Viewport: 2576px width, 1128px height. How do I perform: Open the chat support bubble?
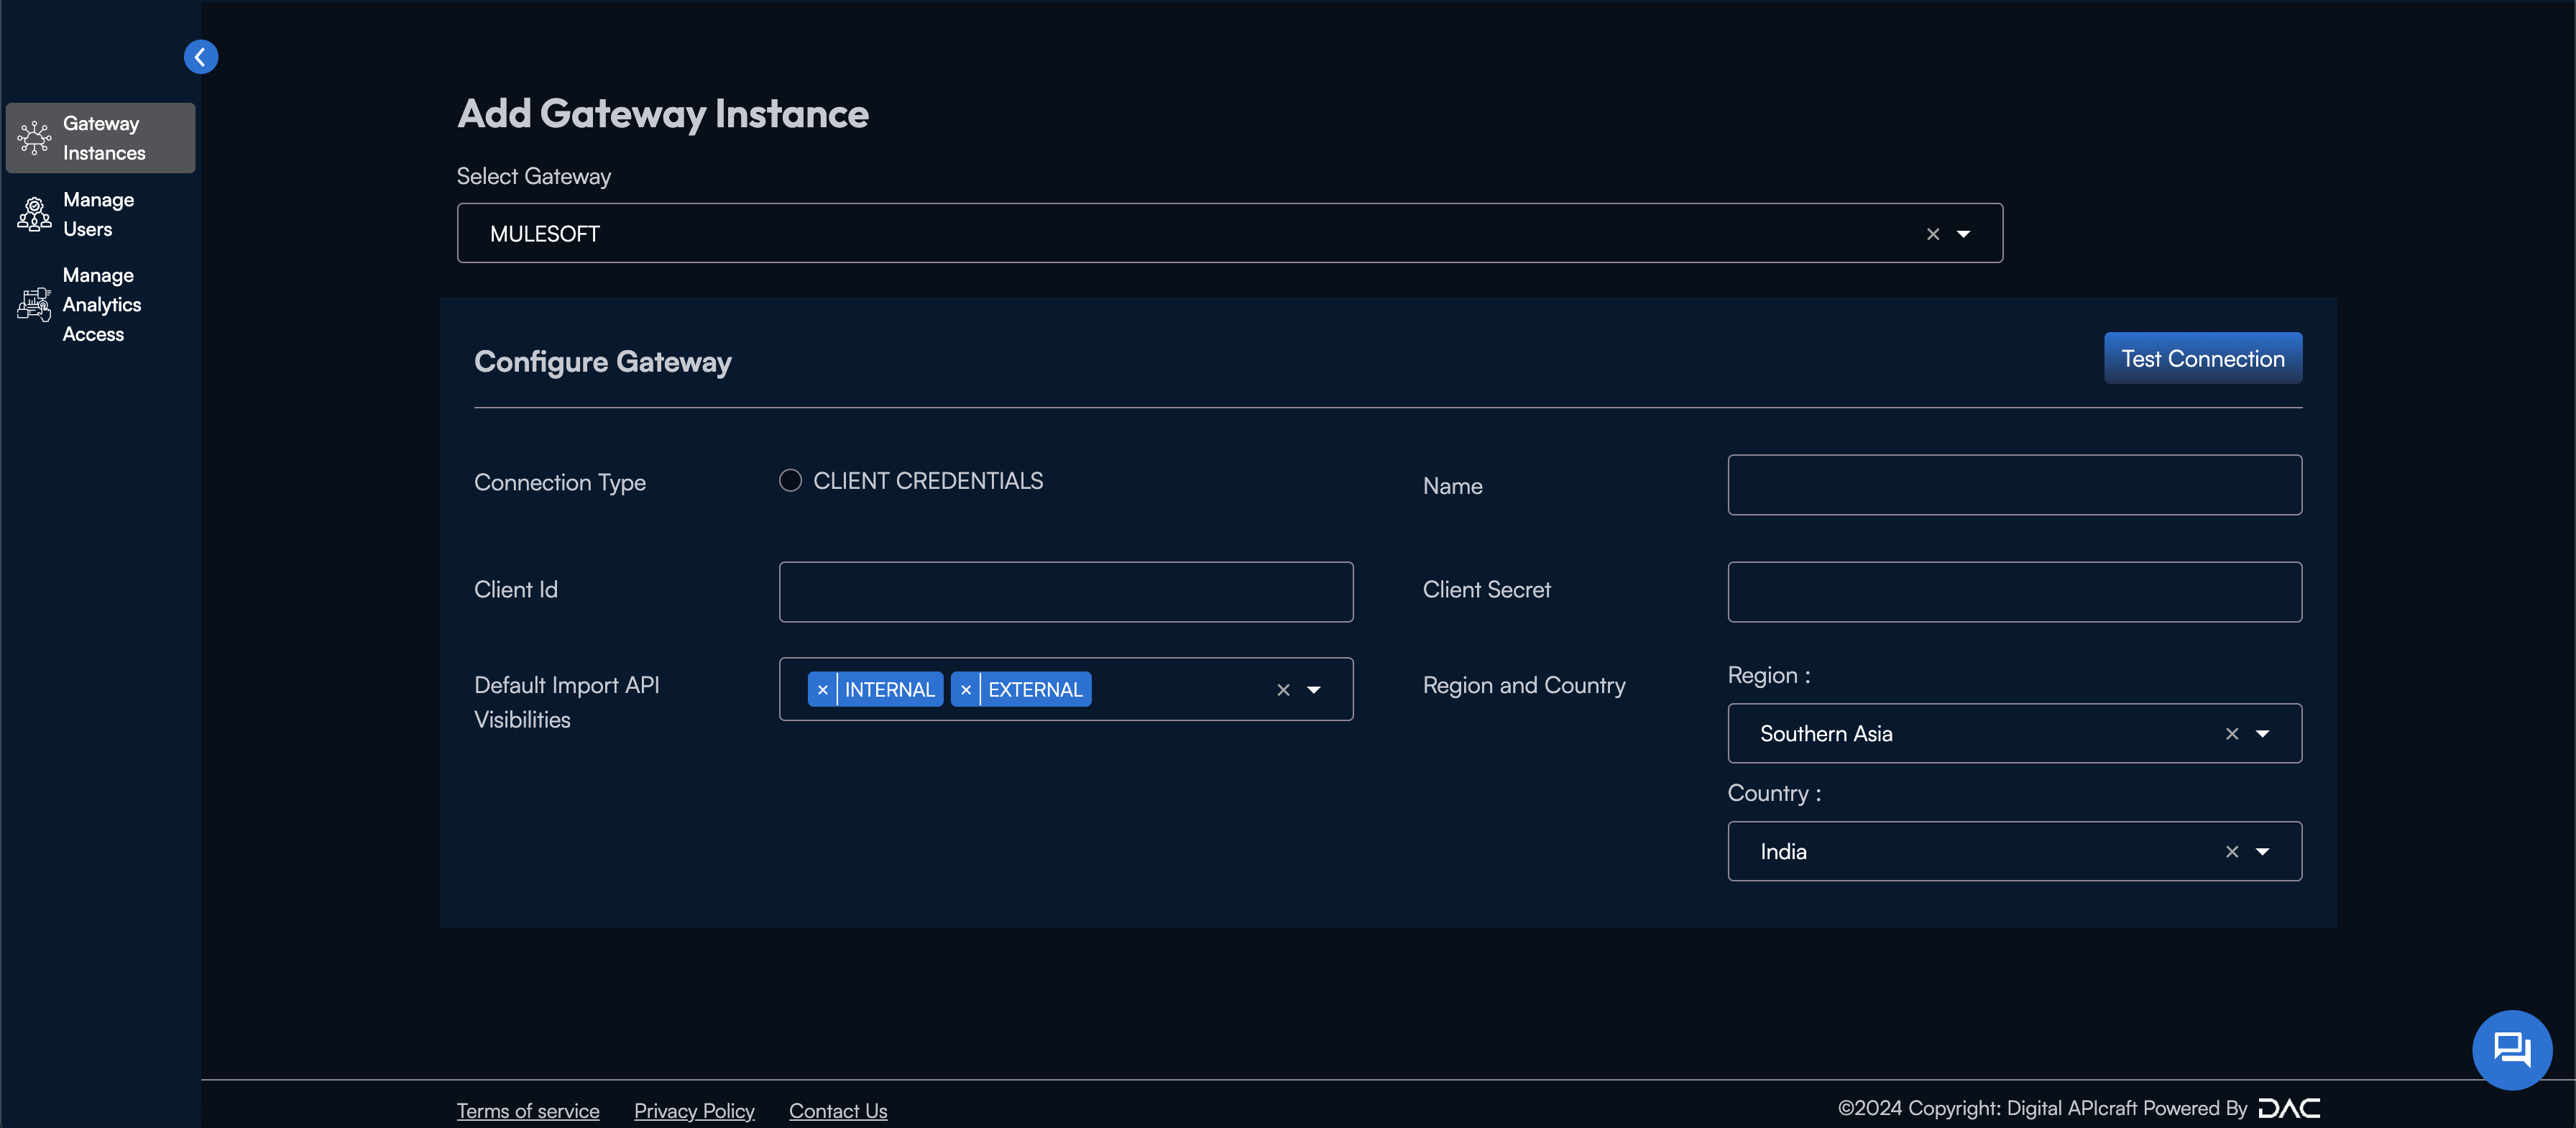pos(2512,1049)
